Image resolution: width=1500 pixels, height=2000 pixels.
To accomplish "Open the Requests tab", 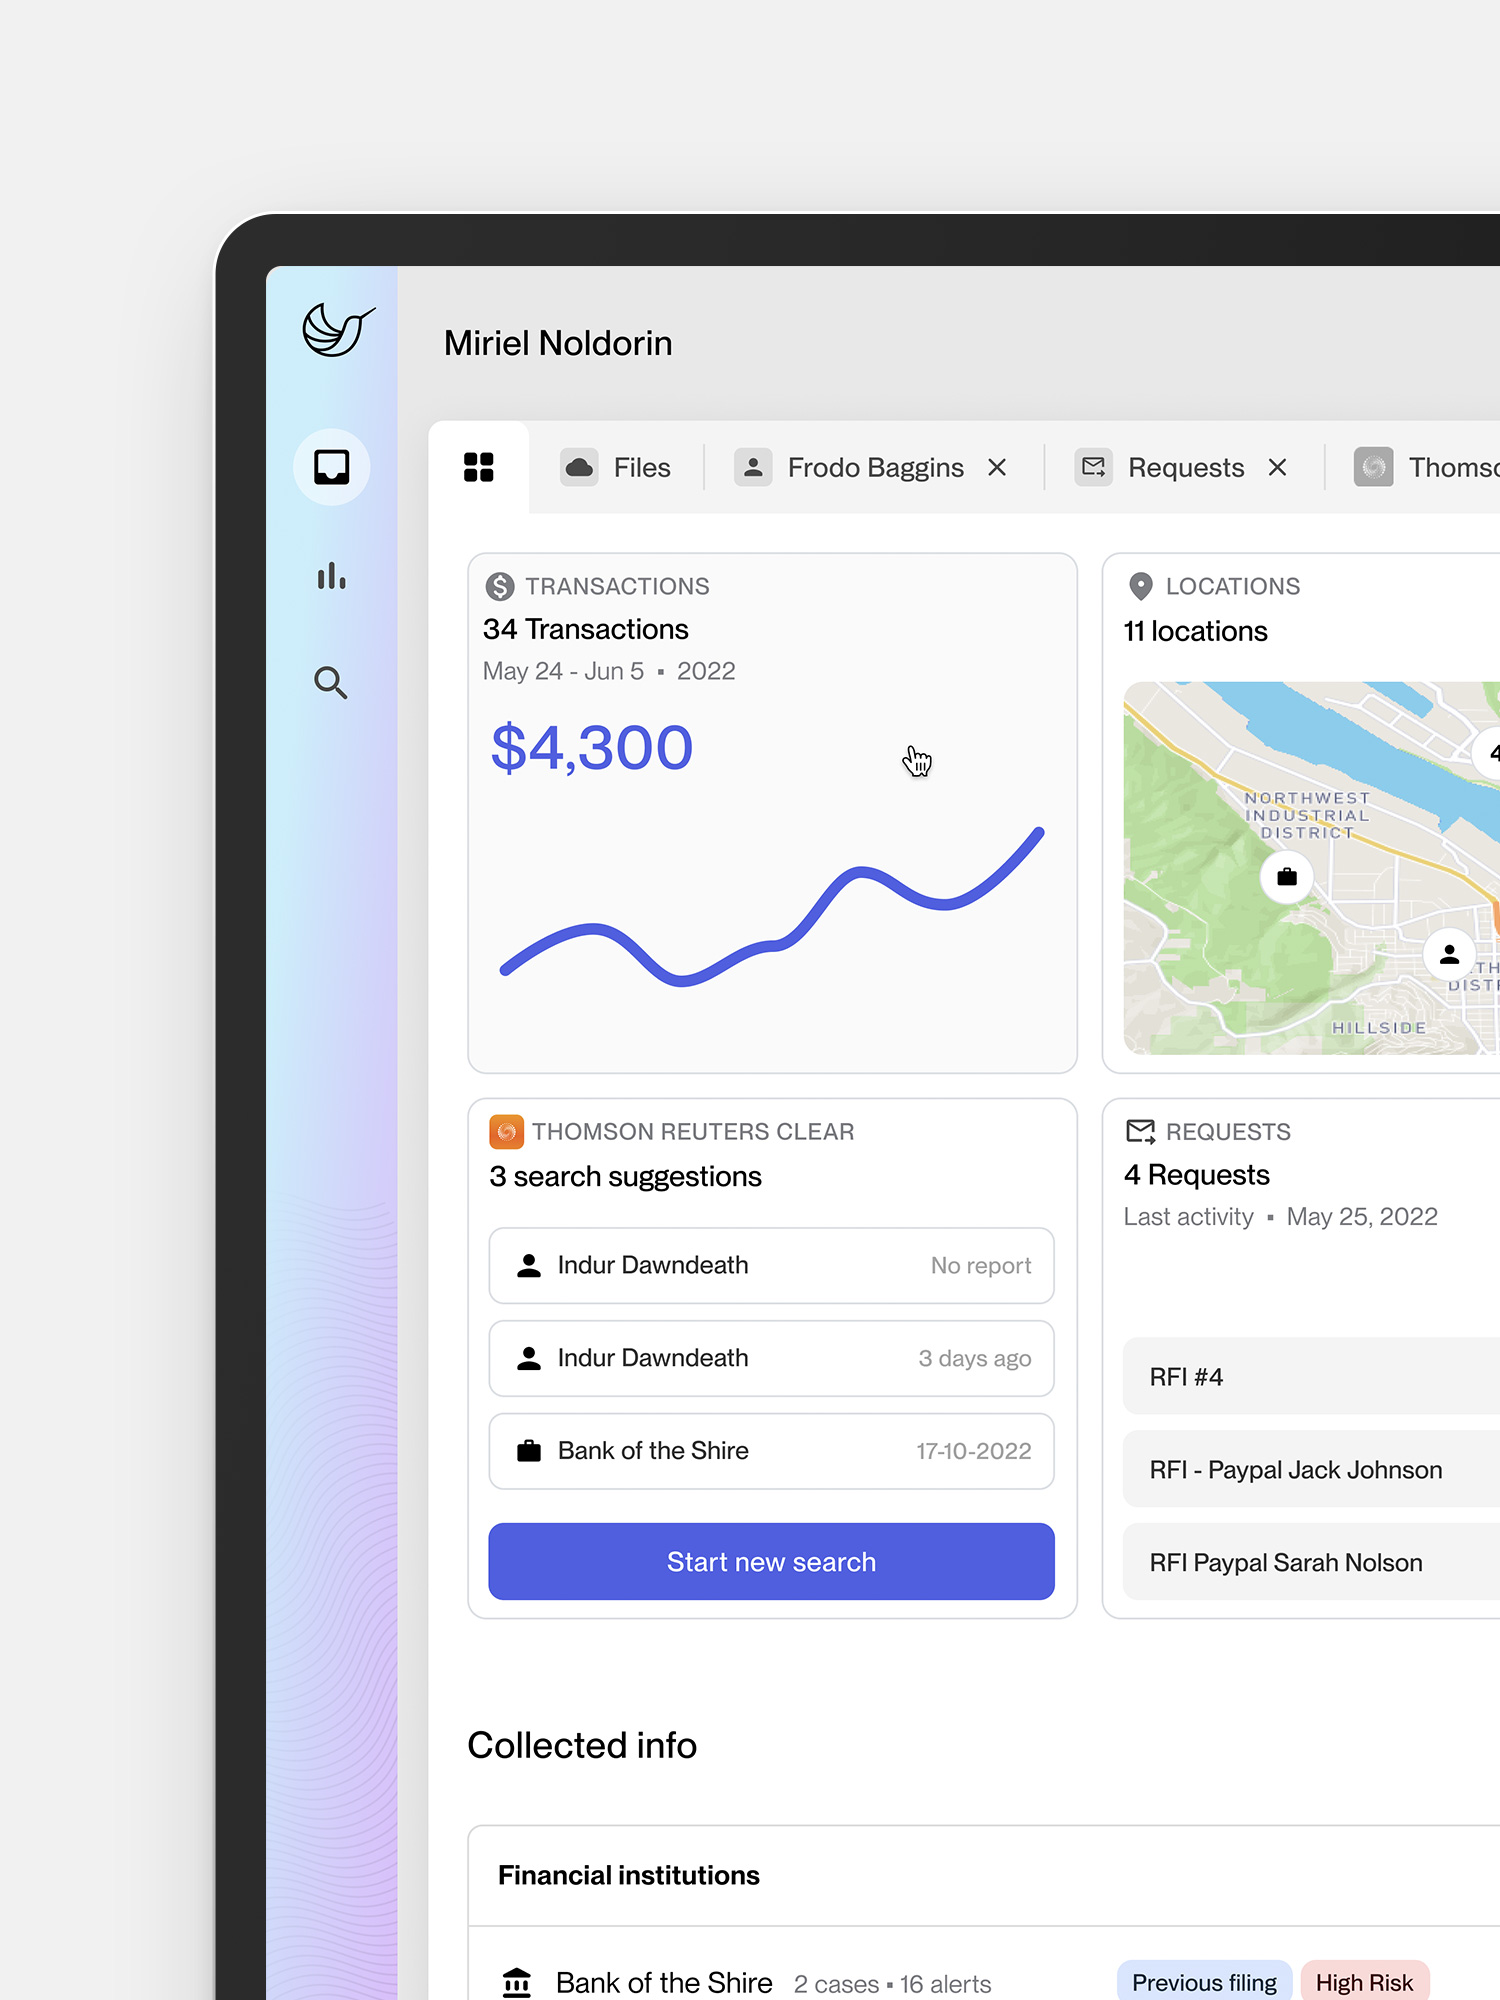I will [1161, 467].
